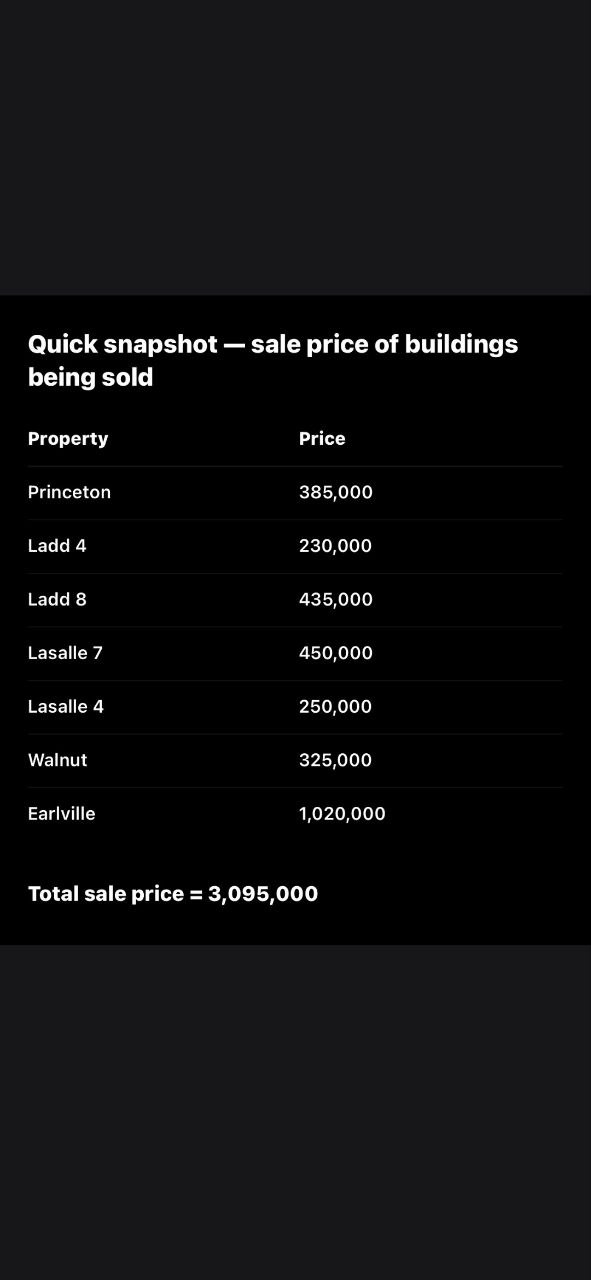The image size is (591, 1280).
Task: Select the Earlville property name
Action: tap(62, 814)
